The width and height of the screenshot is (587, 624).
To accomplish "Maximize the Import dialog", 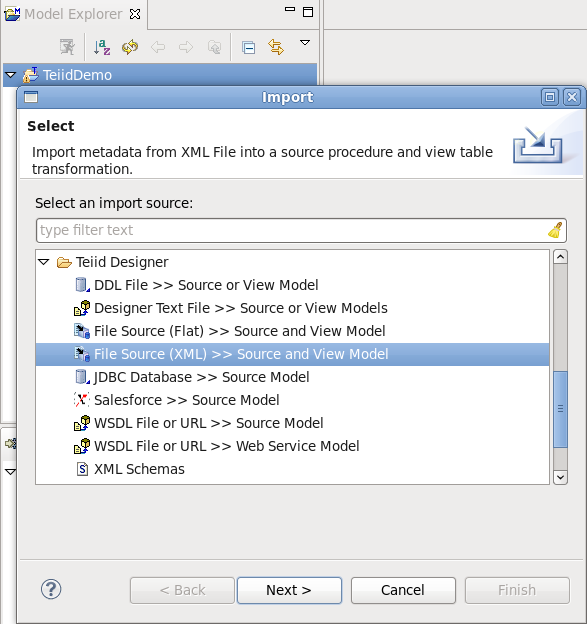I will coord(550,97).
